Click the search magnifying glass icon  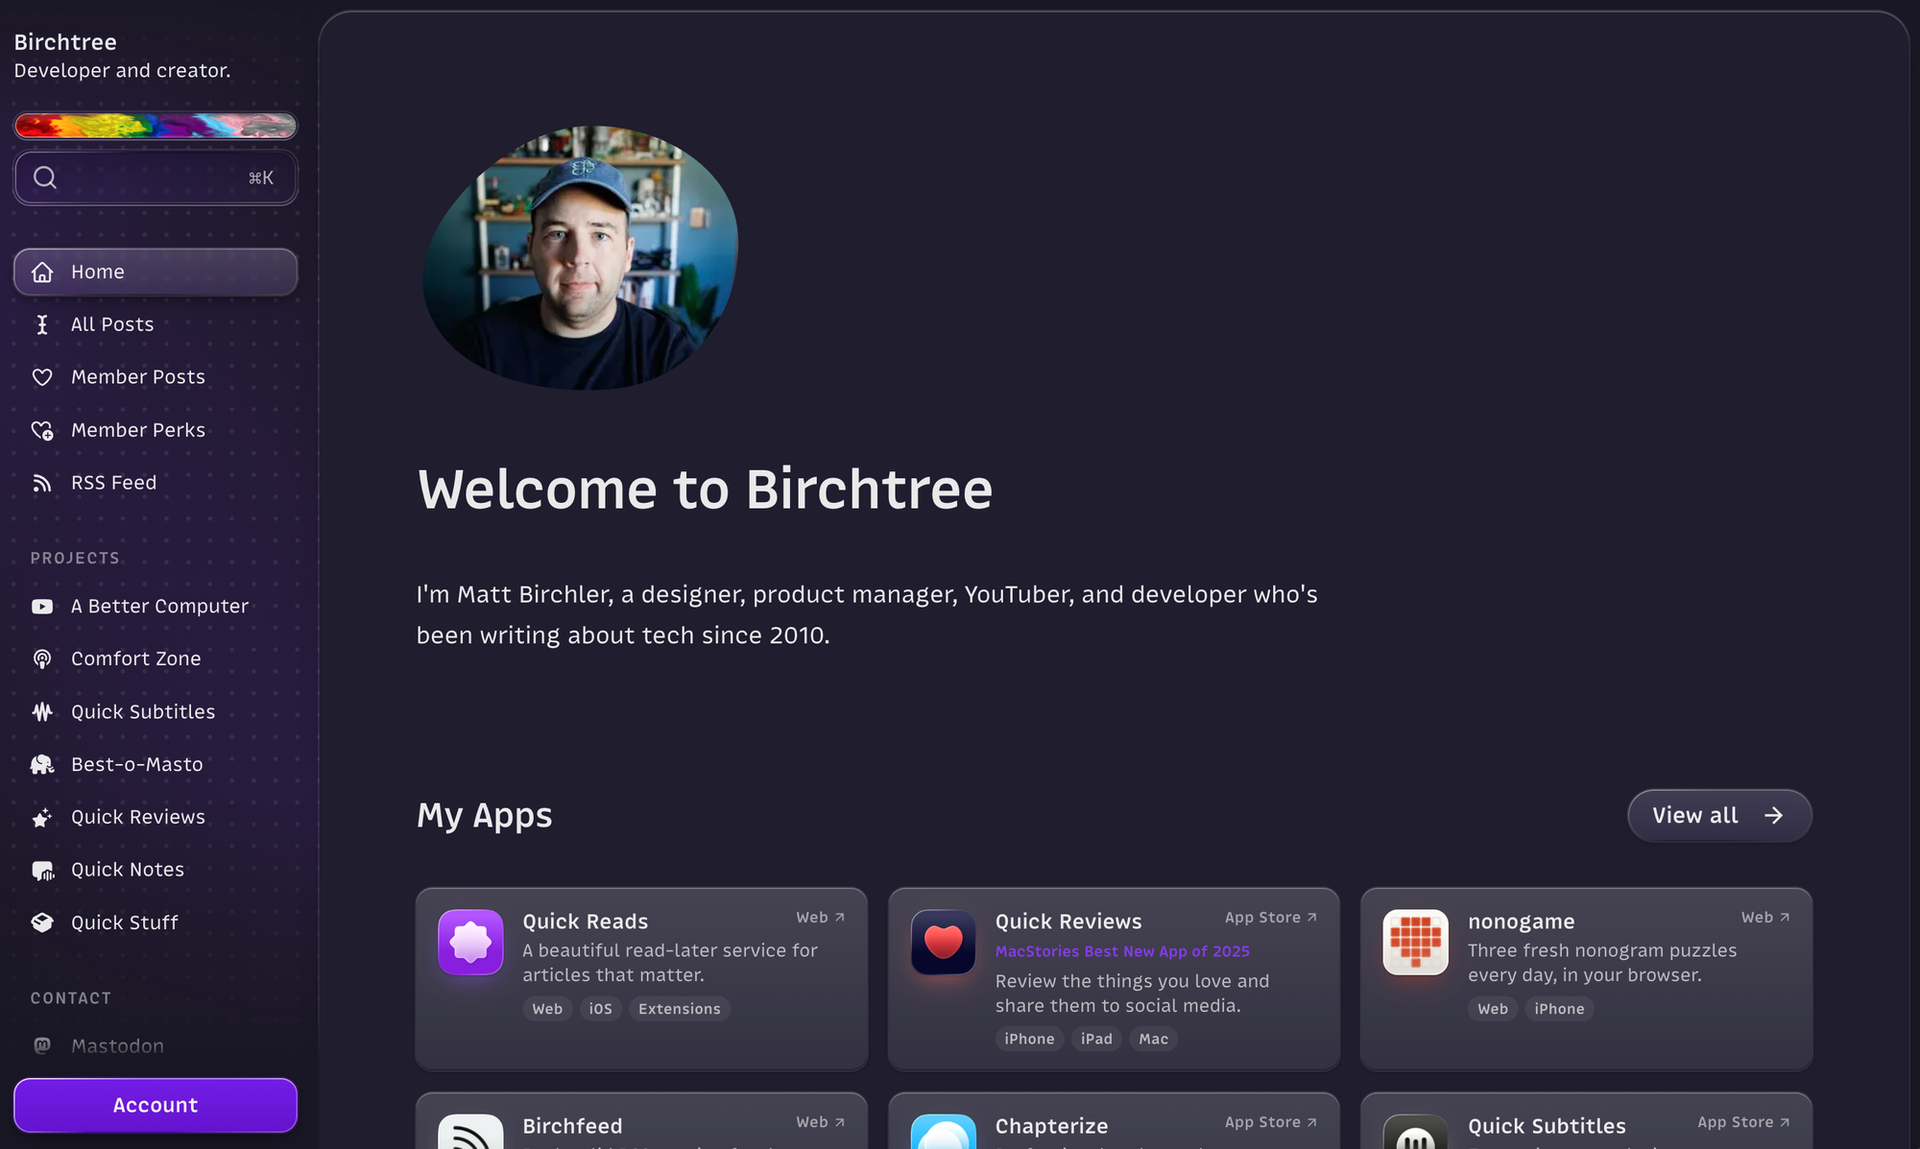[45, 177]
